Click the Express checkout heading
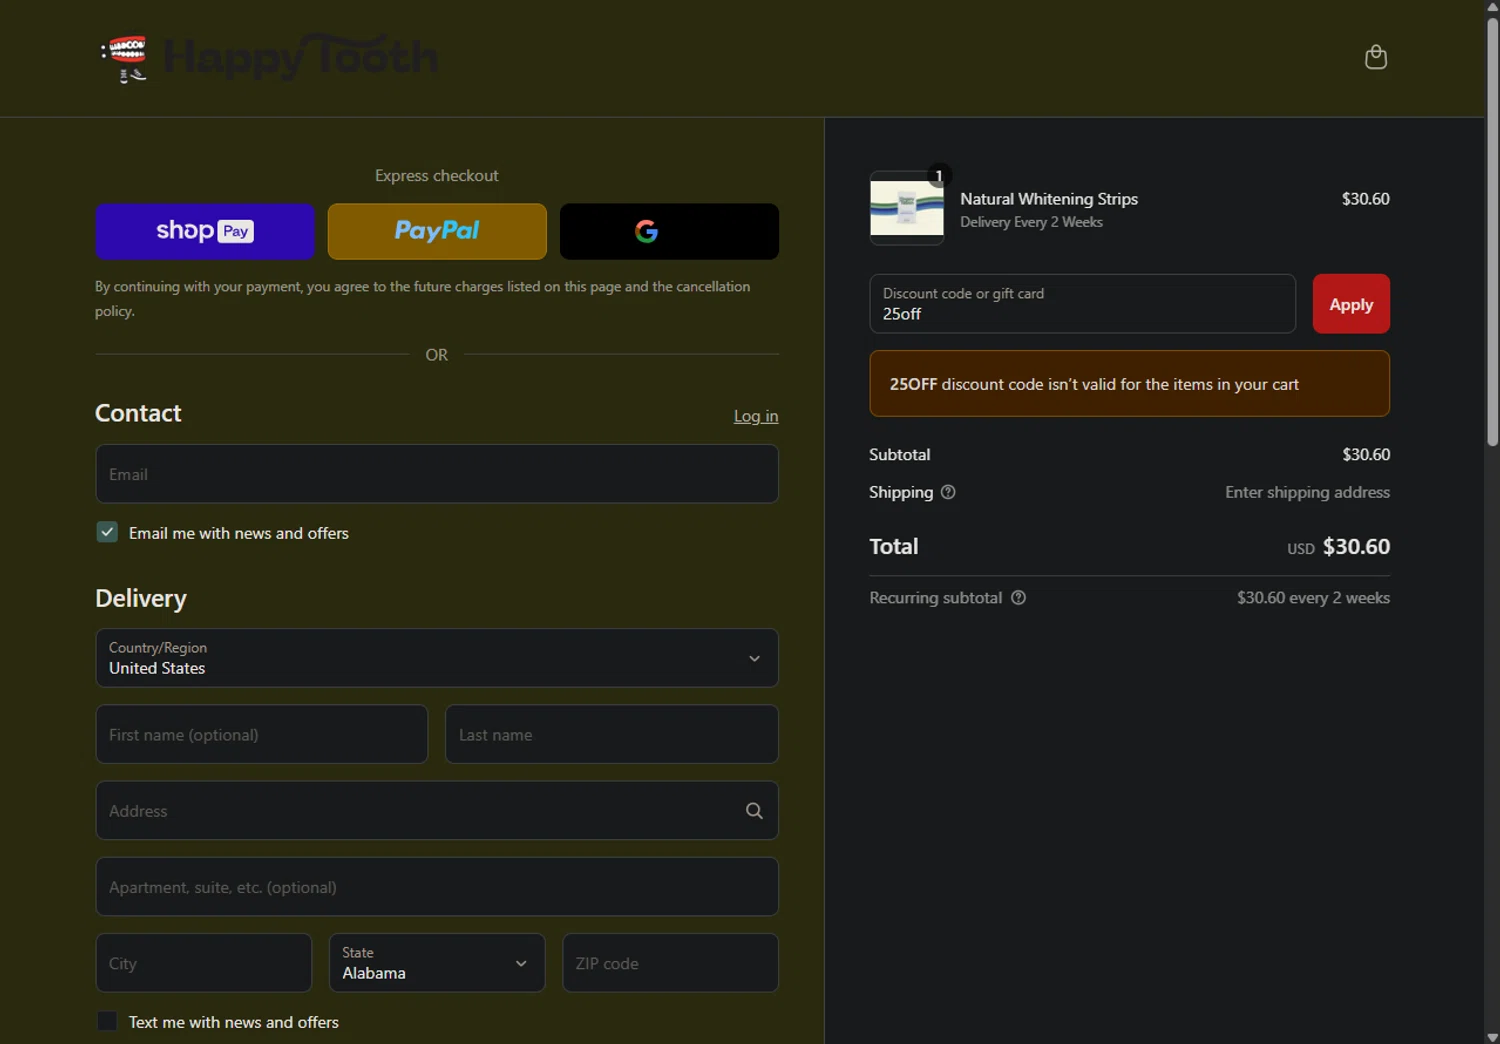 437,176
